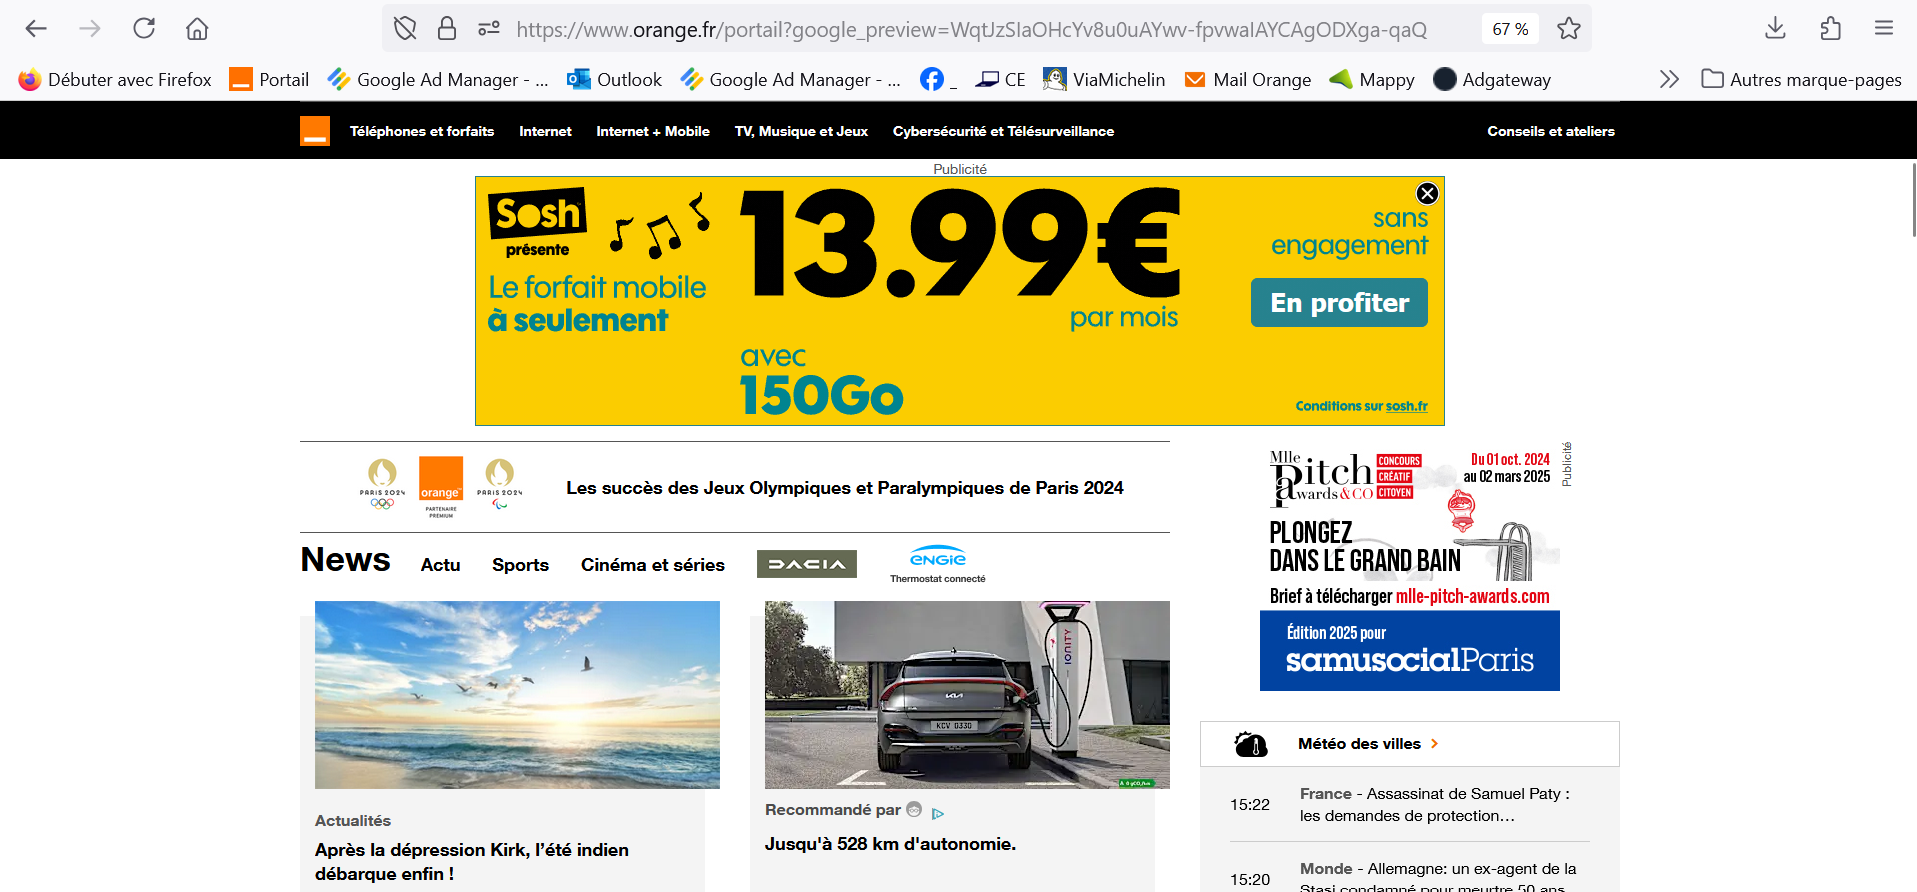Image resolution: width=1917 pixels, height=892 pixels.
Task: Open the Mappy bookmark
Action: coord(1371,79)
